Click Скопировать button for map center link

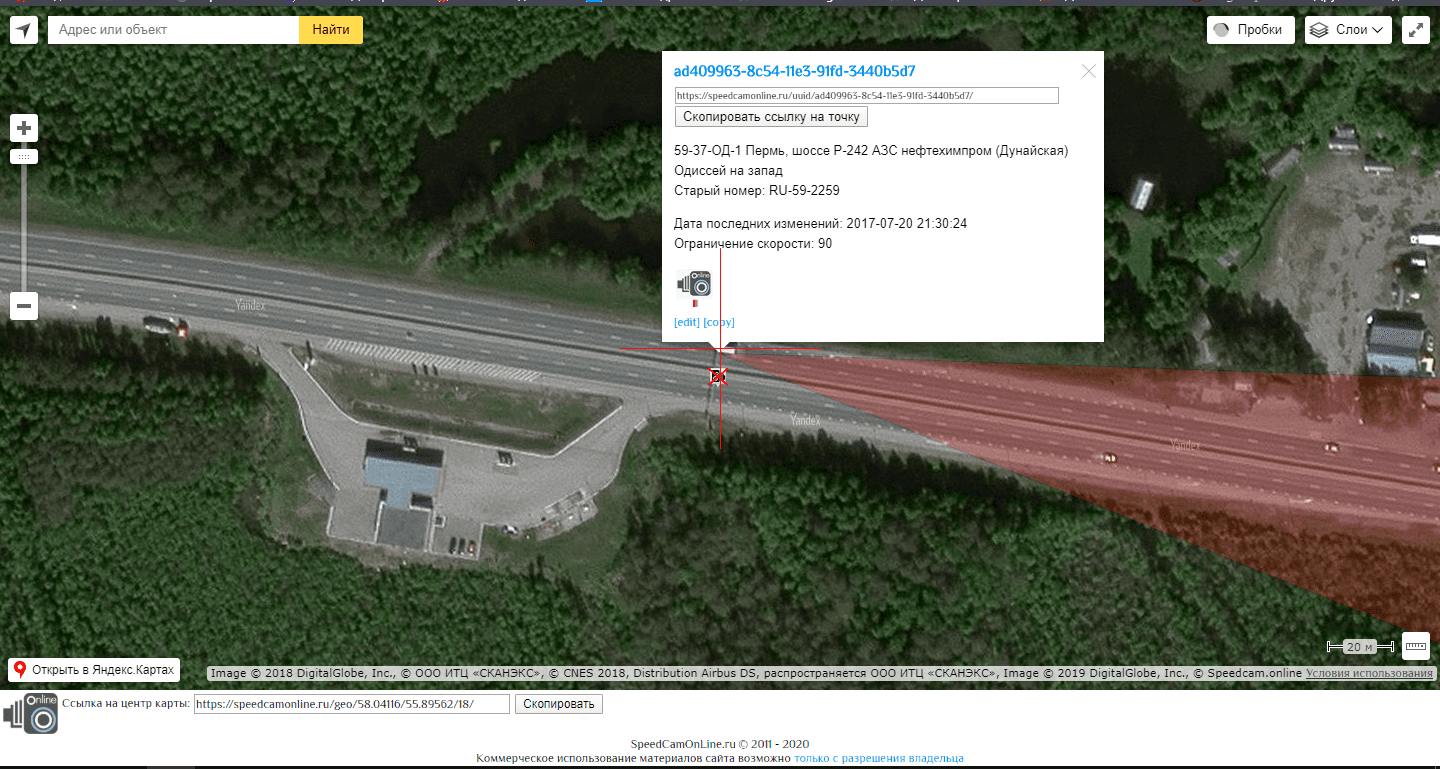[x=559, y=704]
